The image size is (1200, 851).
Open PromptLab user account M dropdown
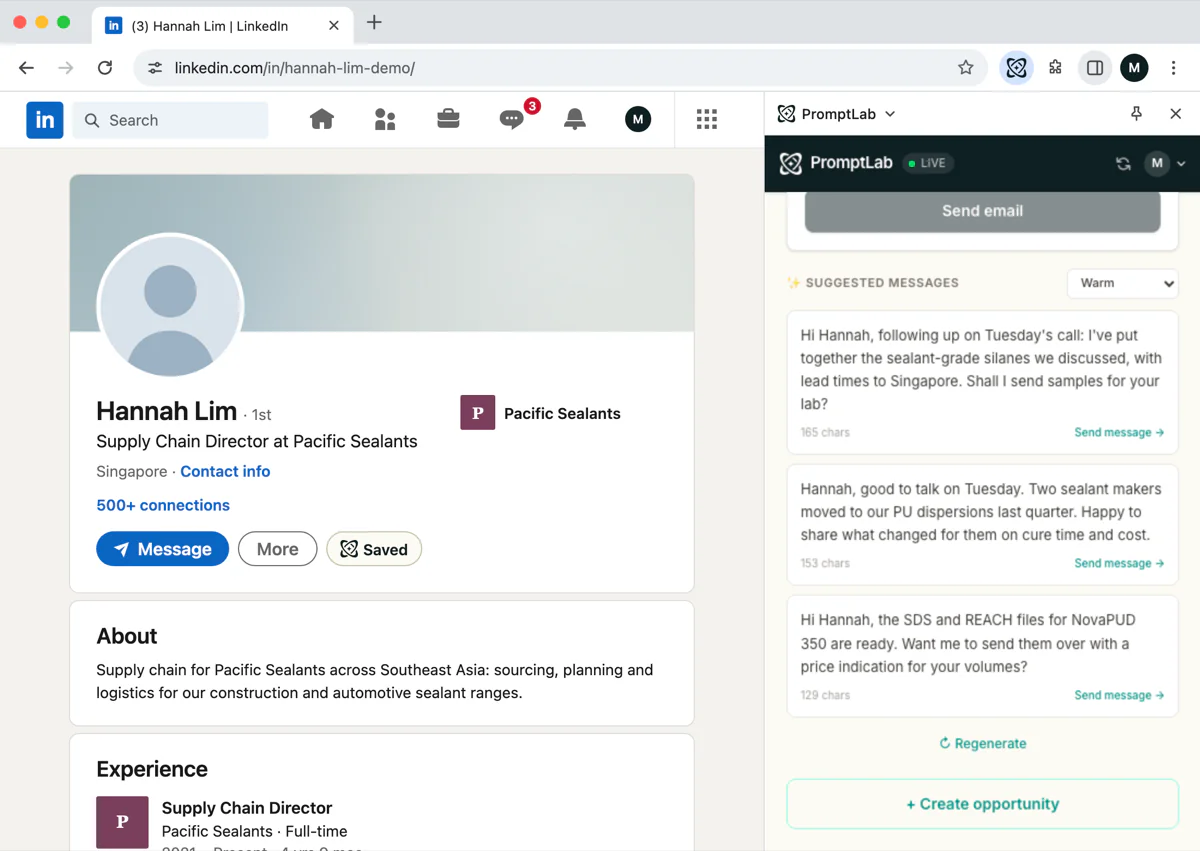pyautogui.click(x=1165, y=163)
